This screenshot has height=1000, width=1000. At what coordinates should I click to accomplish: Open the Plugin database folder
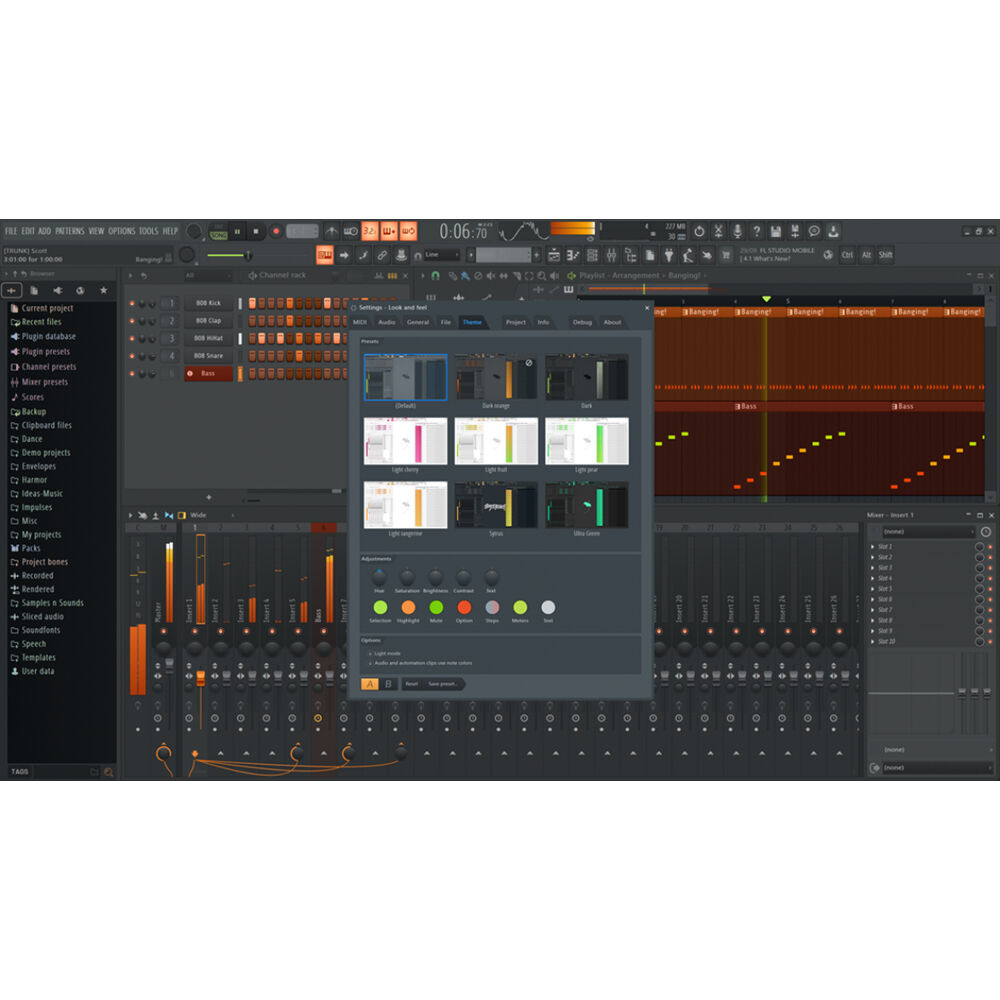(48, 336)
